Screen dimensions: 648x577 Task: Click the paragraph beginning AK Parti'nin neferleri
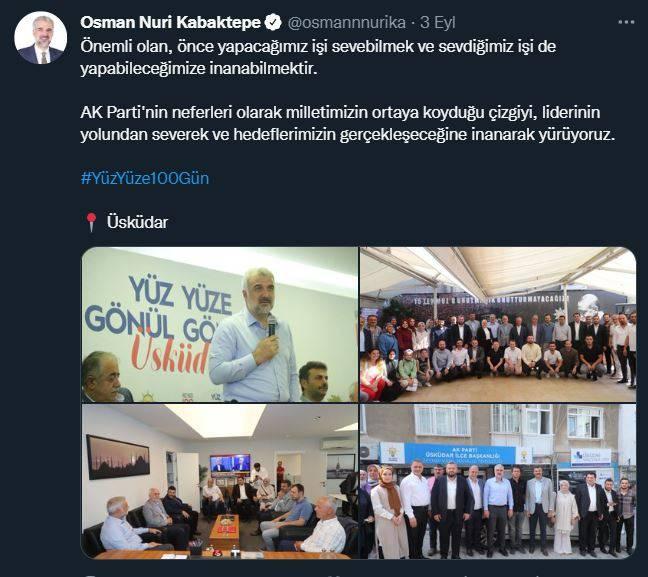pos(348,123)
